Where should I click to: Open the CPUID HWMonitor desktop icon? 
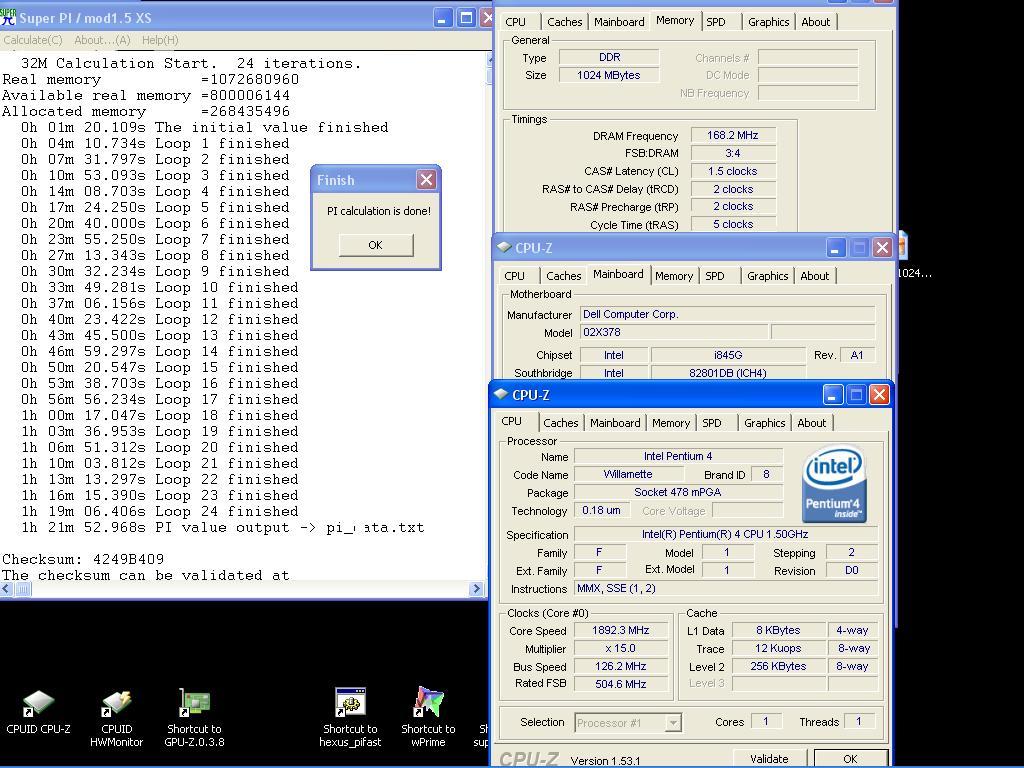tap(116, 718)
